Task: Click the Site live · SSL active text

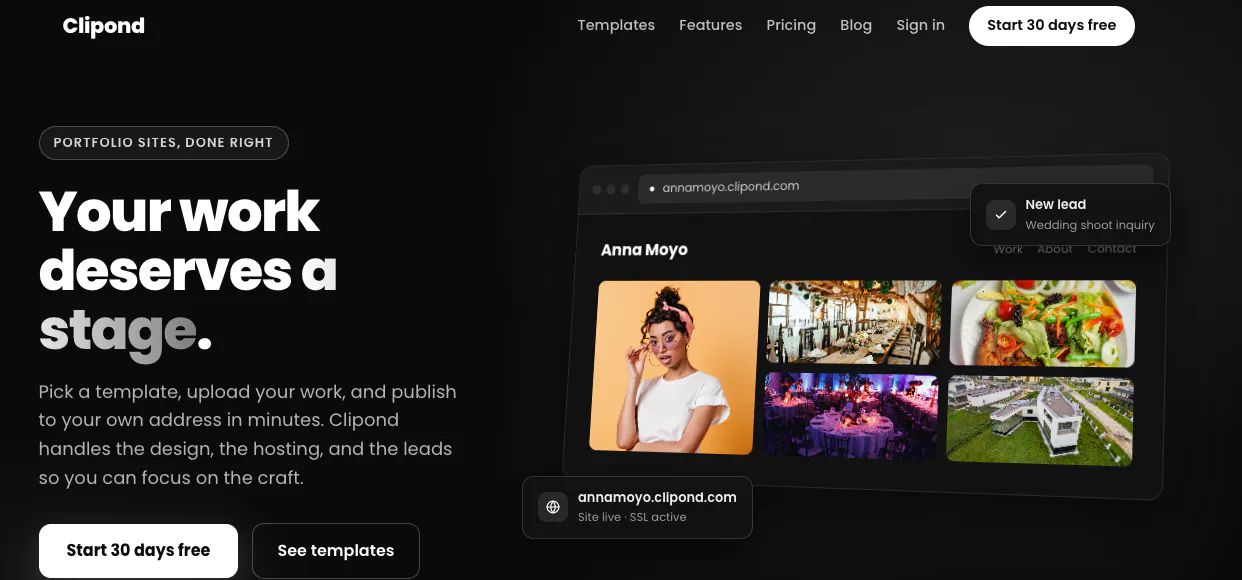Action: [x=632, y=518]
